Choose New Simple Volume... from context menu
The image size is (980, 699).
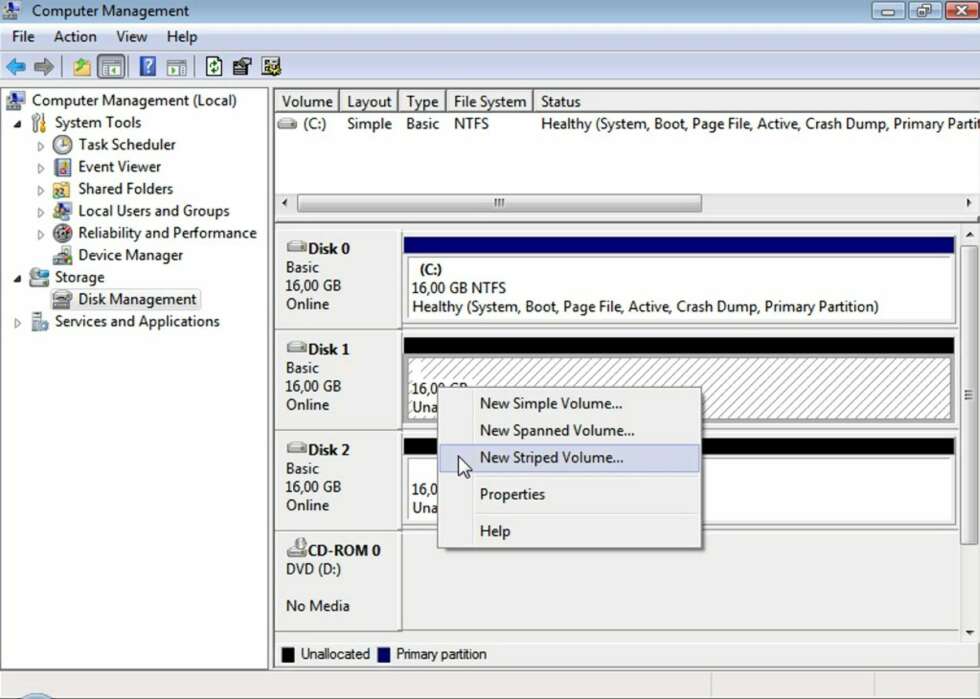tap(569, 404)
